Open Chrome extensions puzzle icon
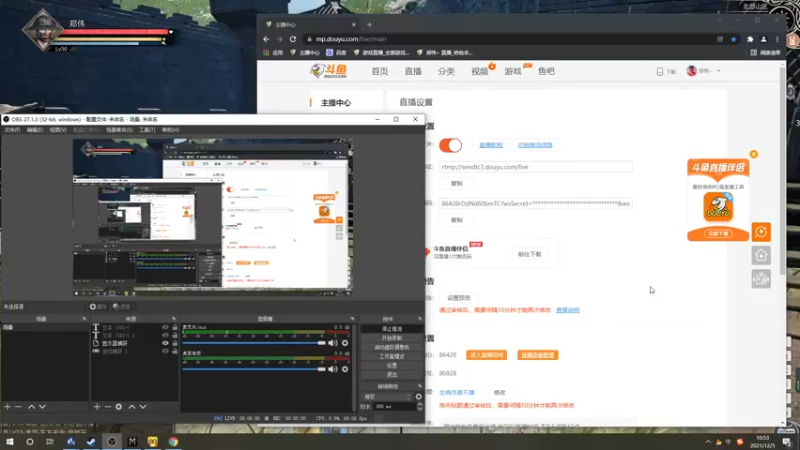This screenshot has width=800, height=450. 750,39
